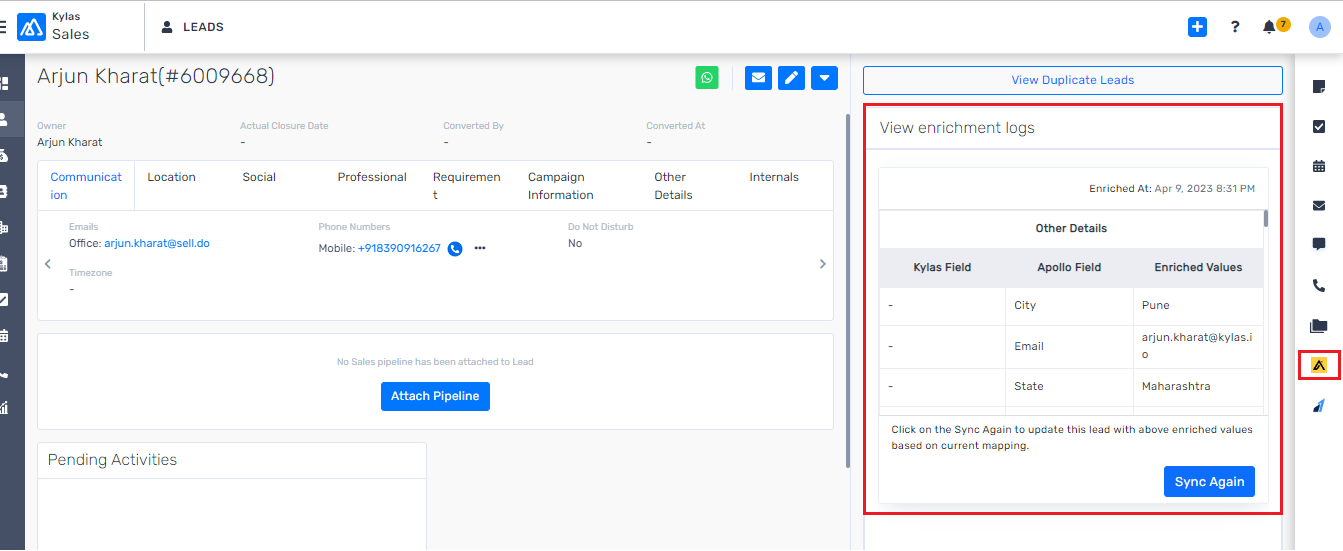Open the hamburger menu at top left

[x=3, y=27]
